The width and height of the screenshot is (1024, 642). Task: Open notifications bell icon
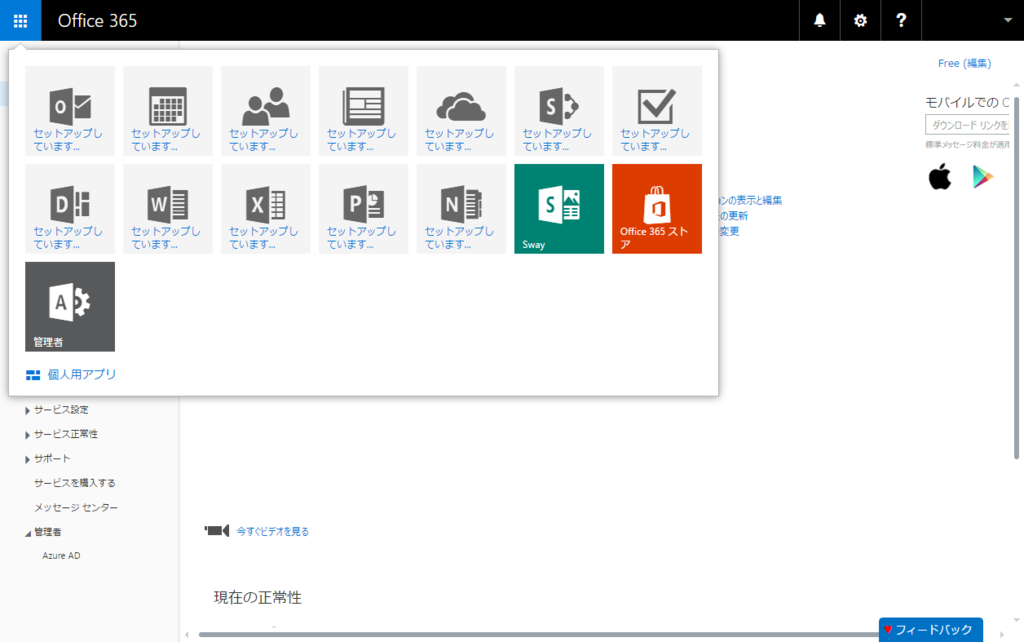820,20
